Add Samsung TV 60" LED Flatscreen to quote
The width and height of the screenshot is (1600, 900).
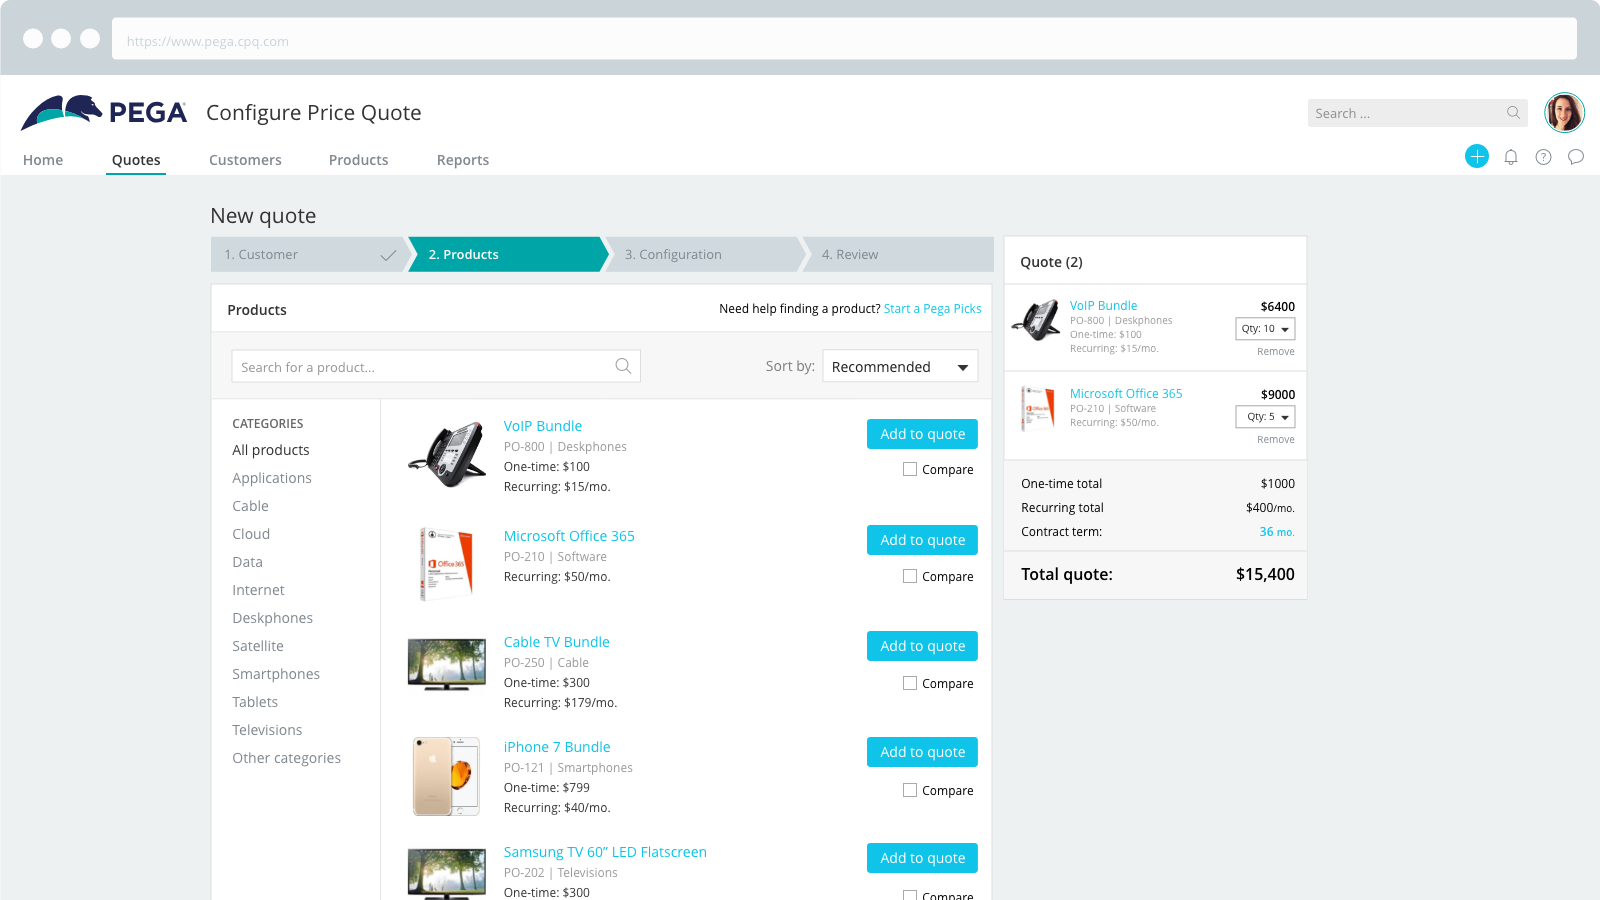922,858
